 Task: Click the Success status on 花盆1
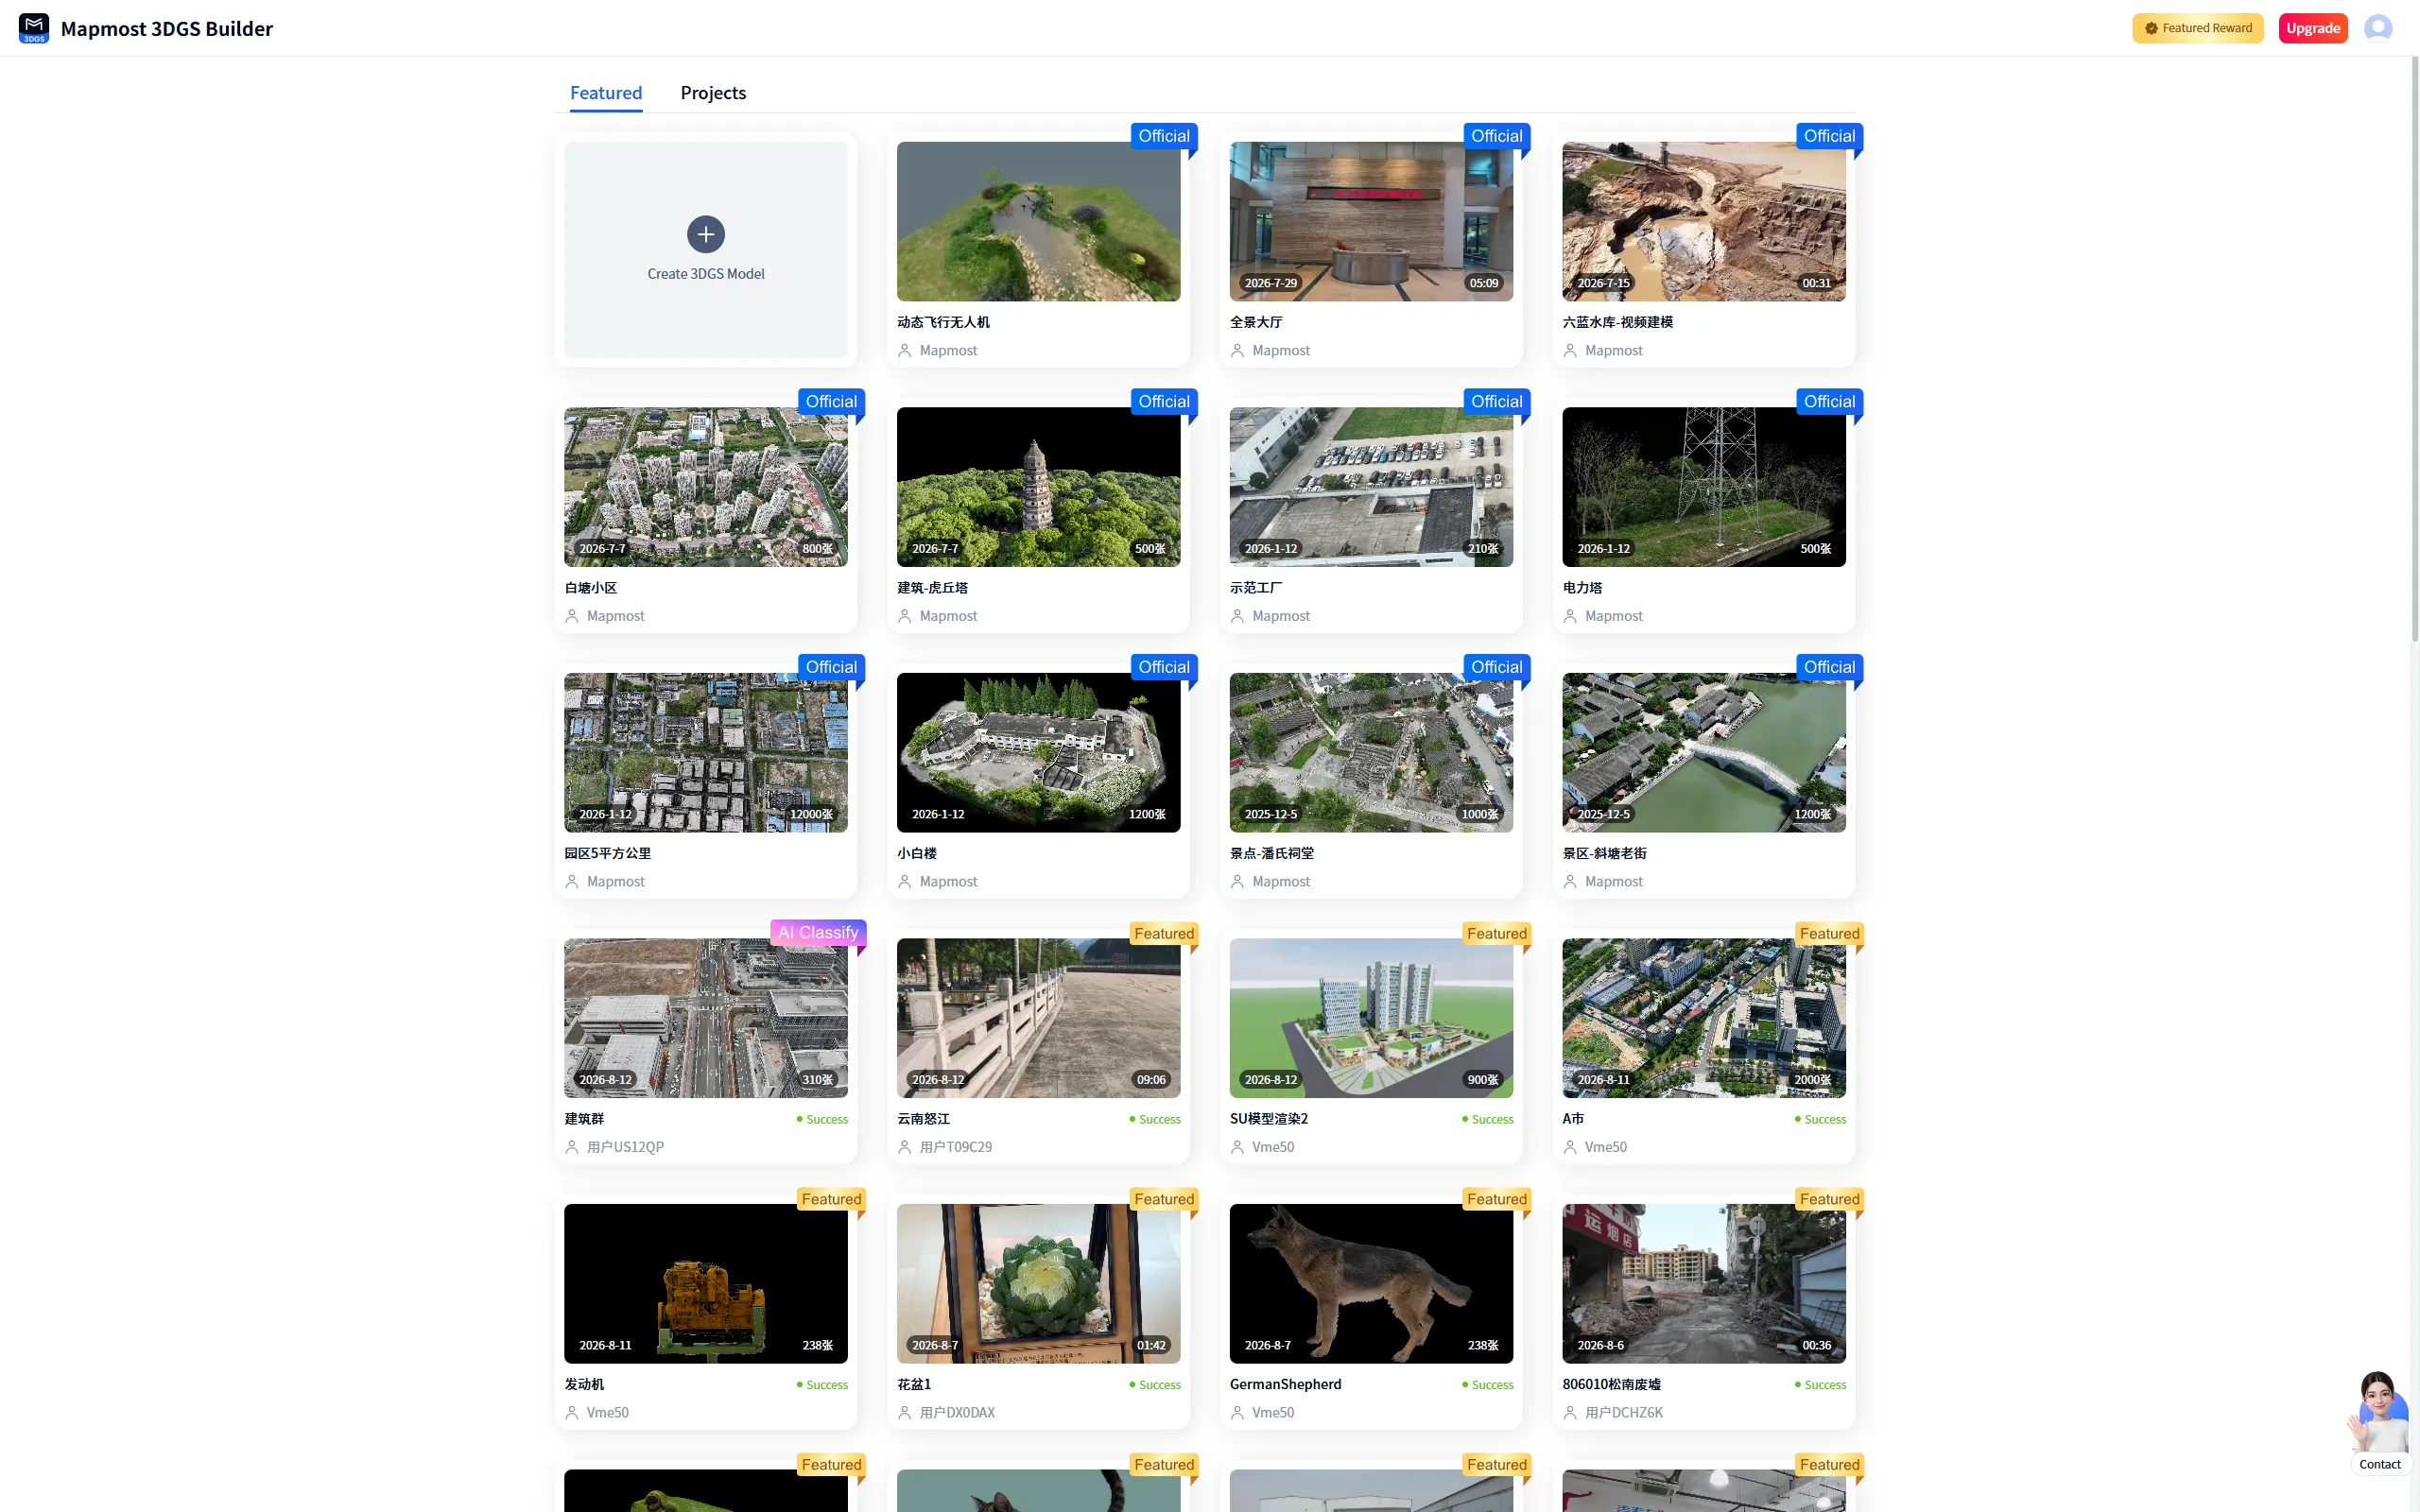pyautogui.click(x=1155, y=1385)
